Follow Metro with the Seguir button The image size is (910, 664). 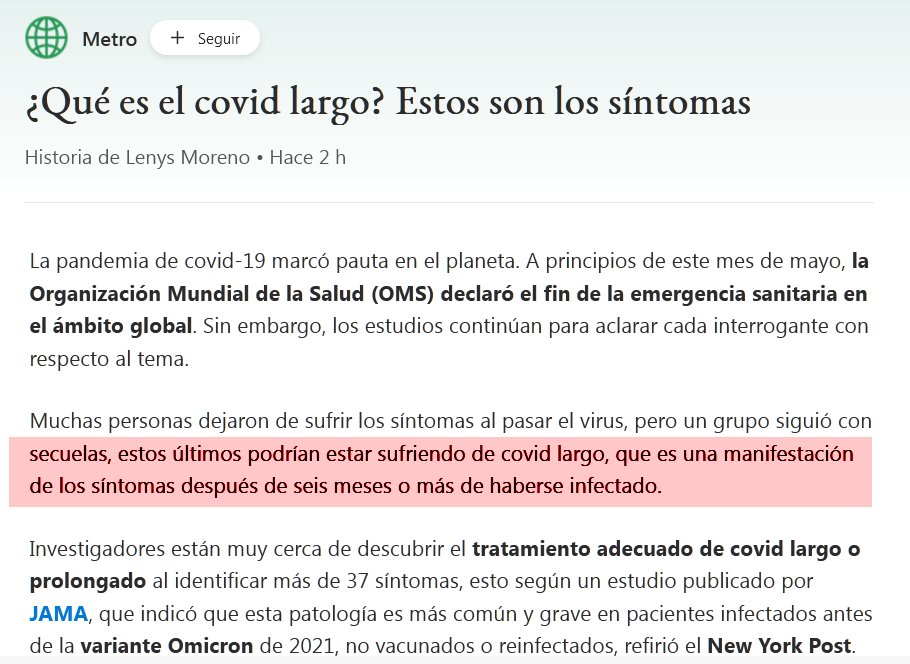coord(205,38)
